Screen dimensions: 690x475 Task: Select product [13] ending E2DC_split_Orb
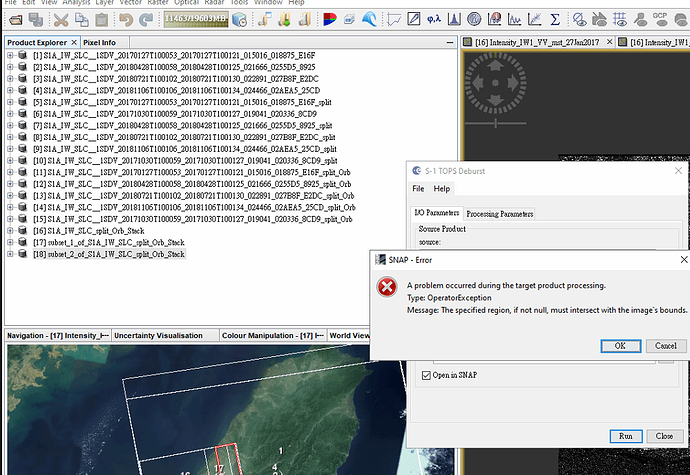[194, 195]
